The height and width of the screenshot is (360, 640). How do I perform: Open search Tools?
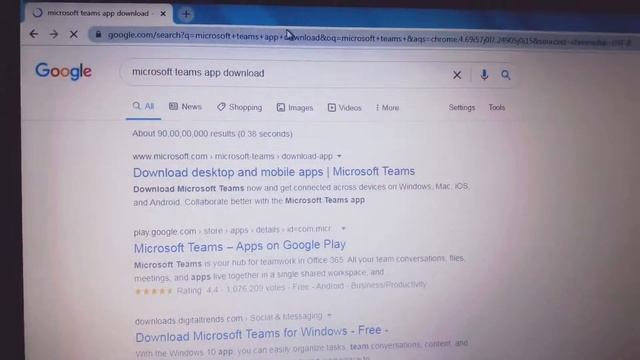click(497, 107)
